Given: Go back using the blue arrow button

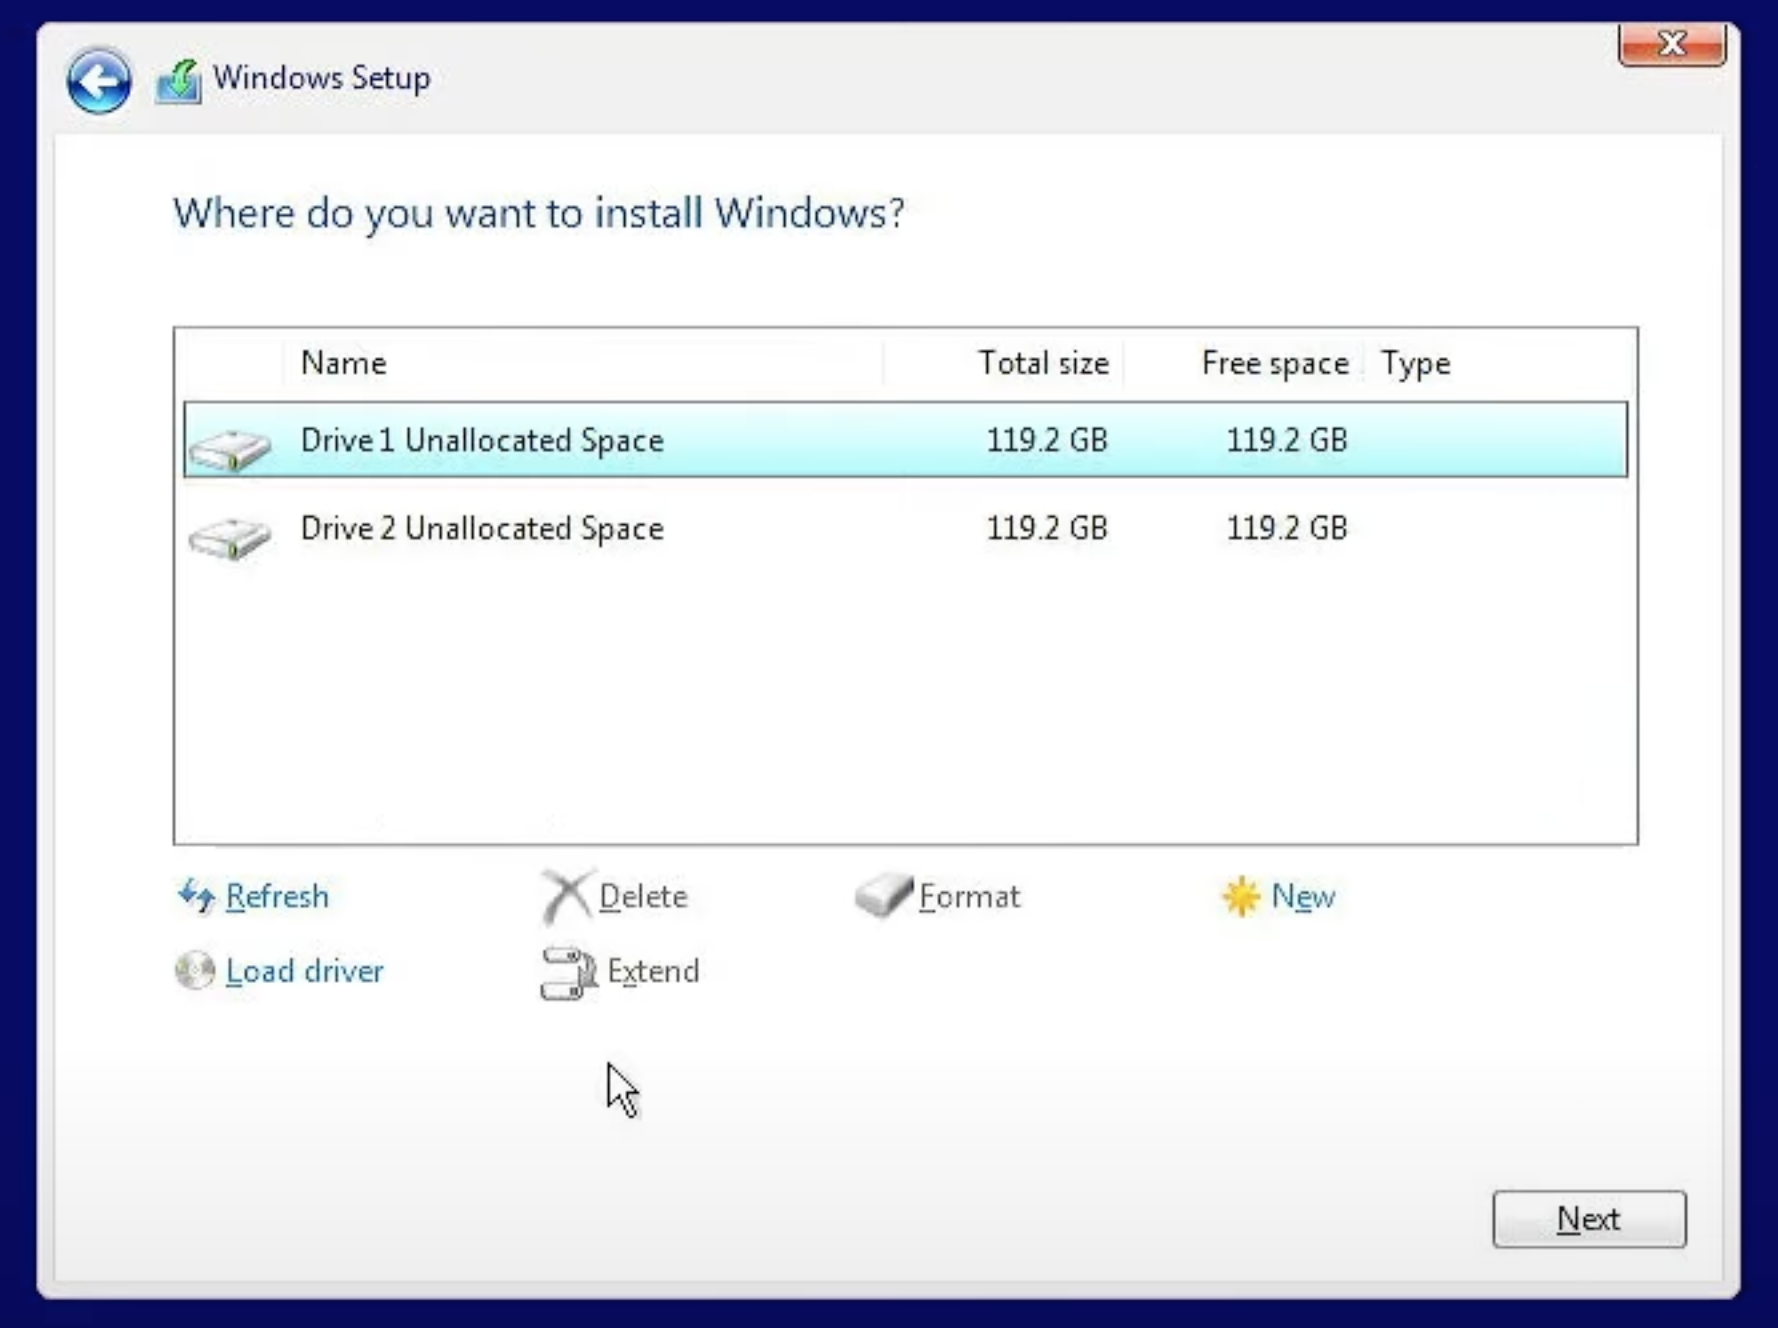Looking at the screenshot, I should click(x=98, y=81).
